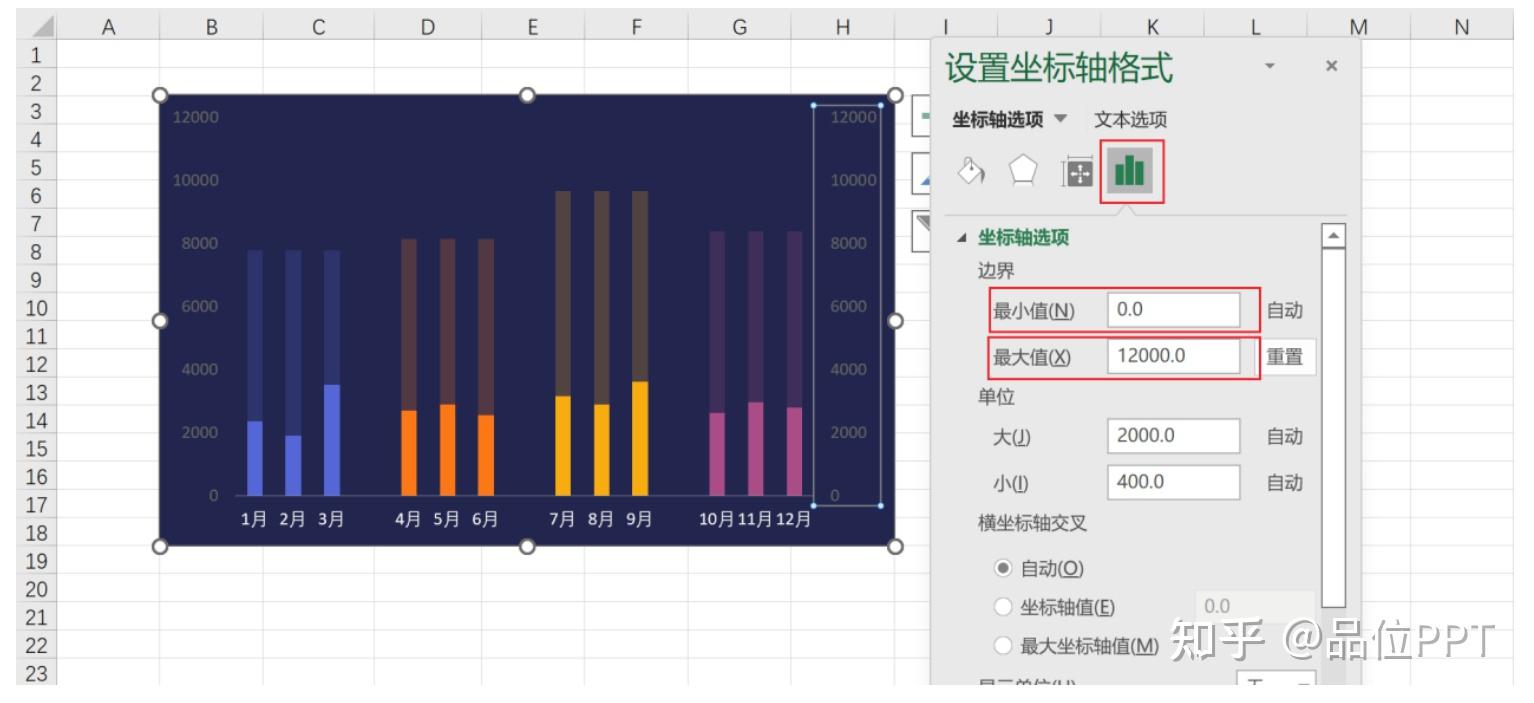Select the highlighted Axis Options chart icon
The height and width of the screenshot is (703, 1534).
(1130, 170)
